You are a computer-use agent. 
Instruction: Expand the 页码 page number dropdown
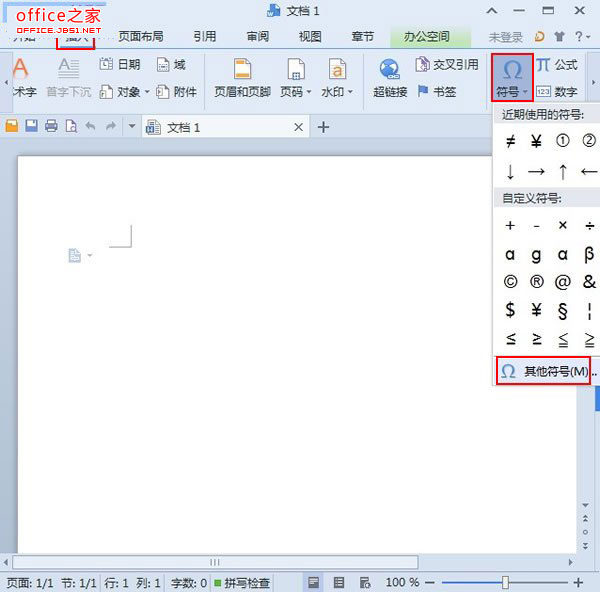point(309,92)
